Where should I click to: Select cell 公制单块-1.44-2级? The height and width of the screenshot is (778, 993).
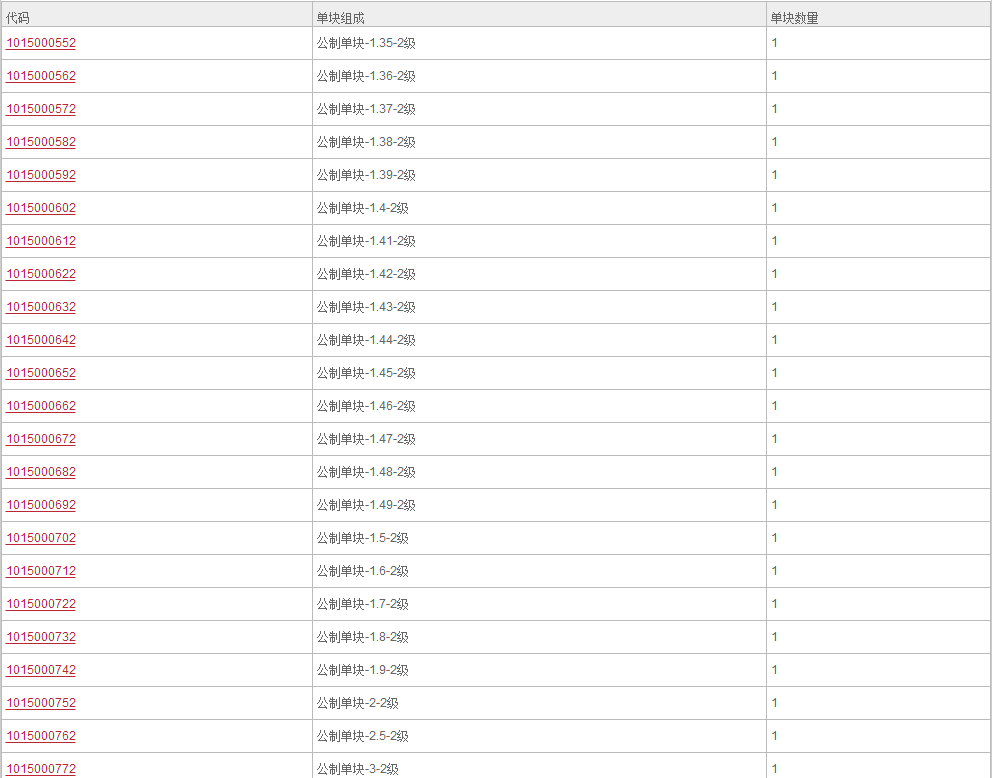point(539,340)
